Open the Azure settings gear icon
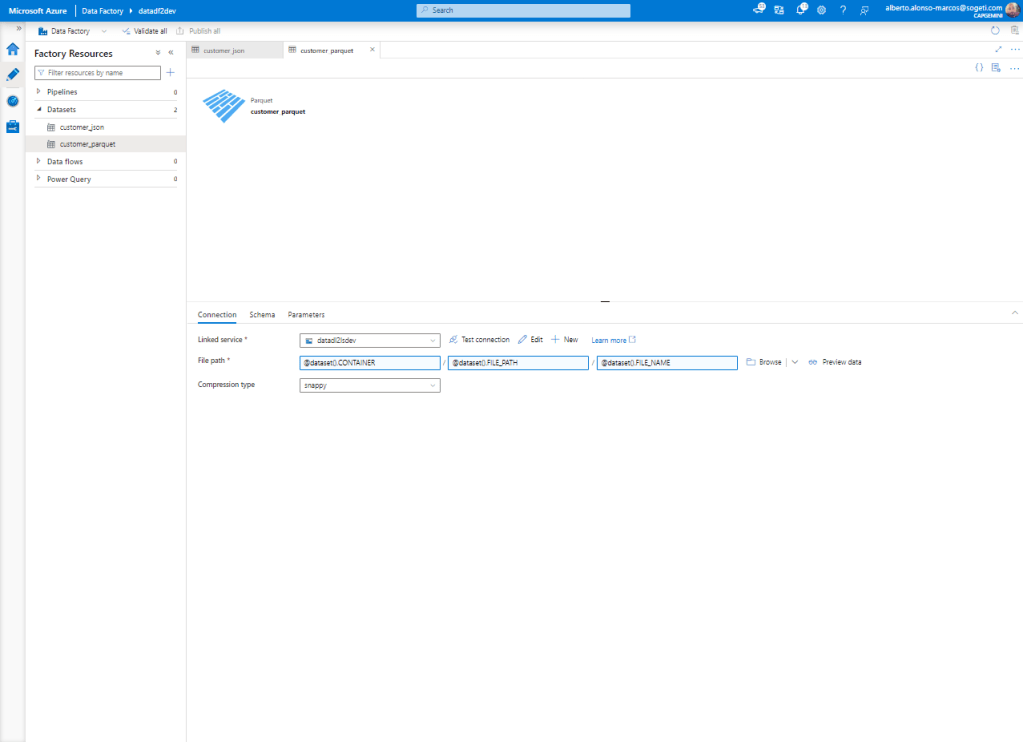The height and width of the screenshot is (742, 1023). [x=821, y=10]
